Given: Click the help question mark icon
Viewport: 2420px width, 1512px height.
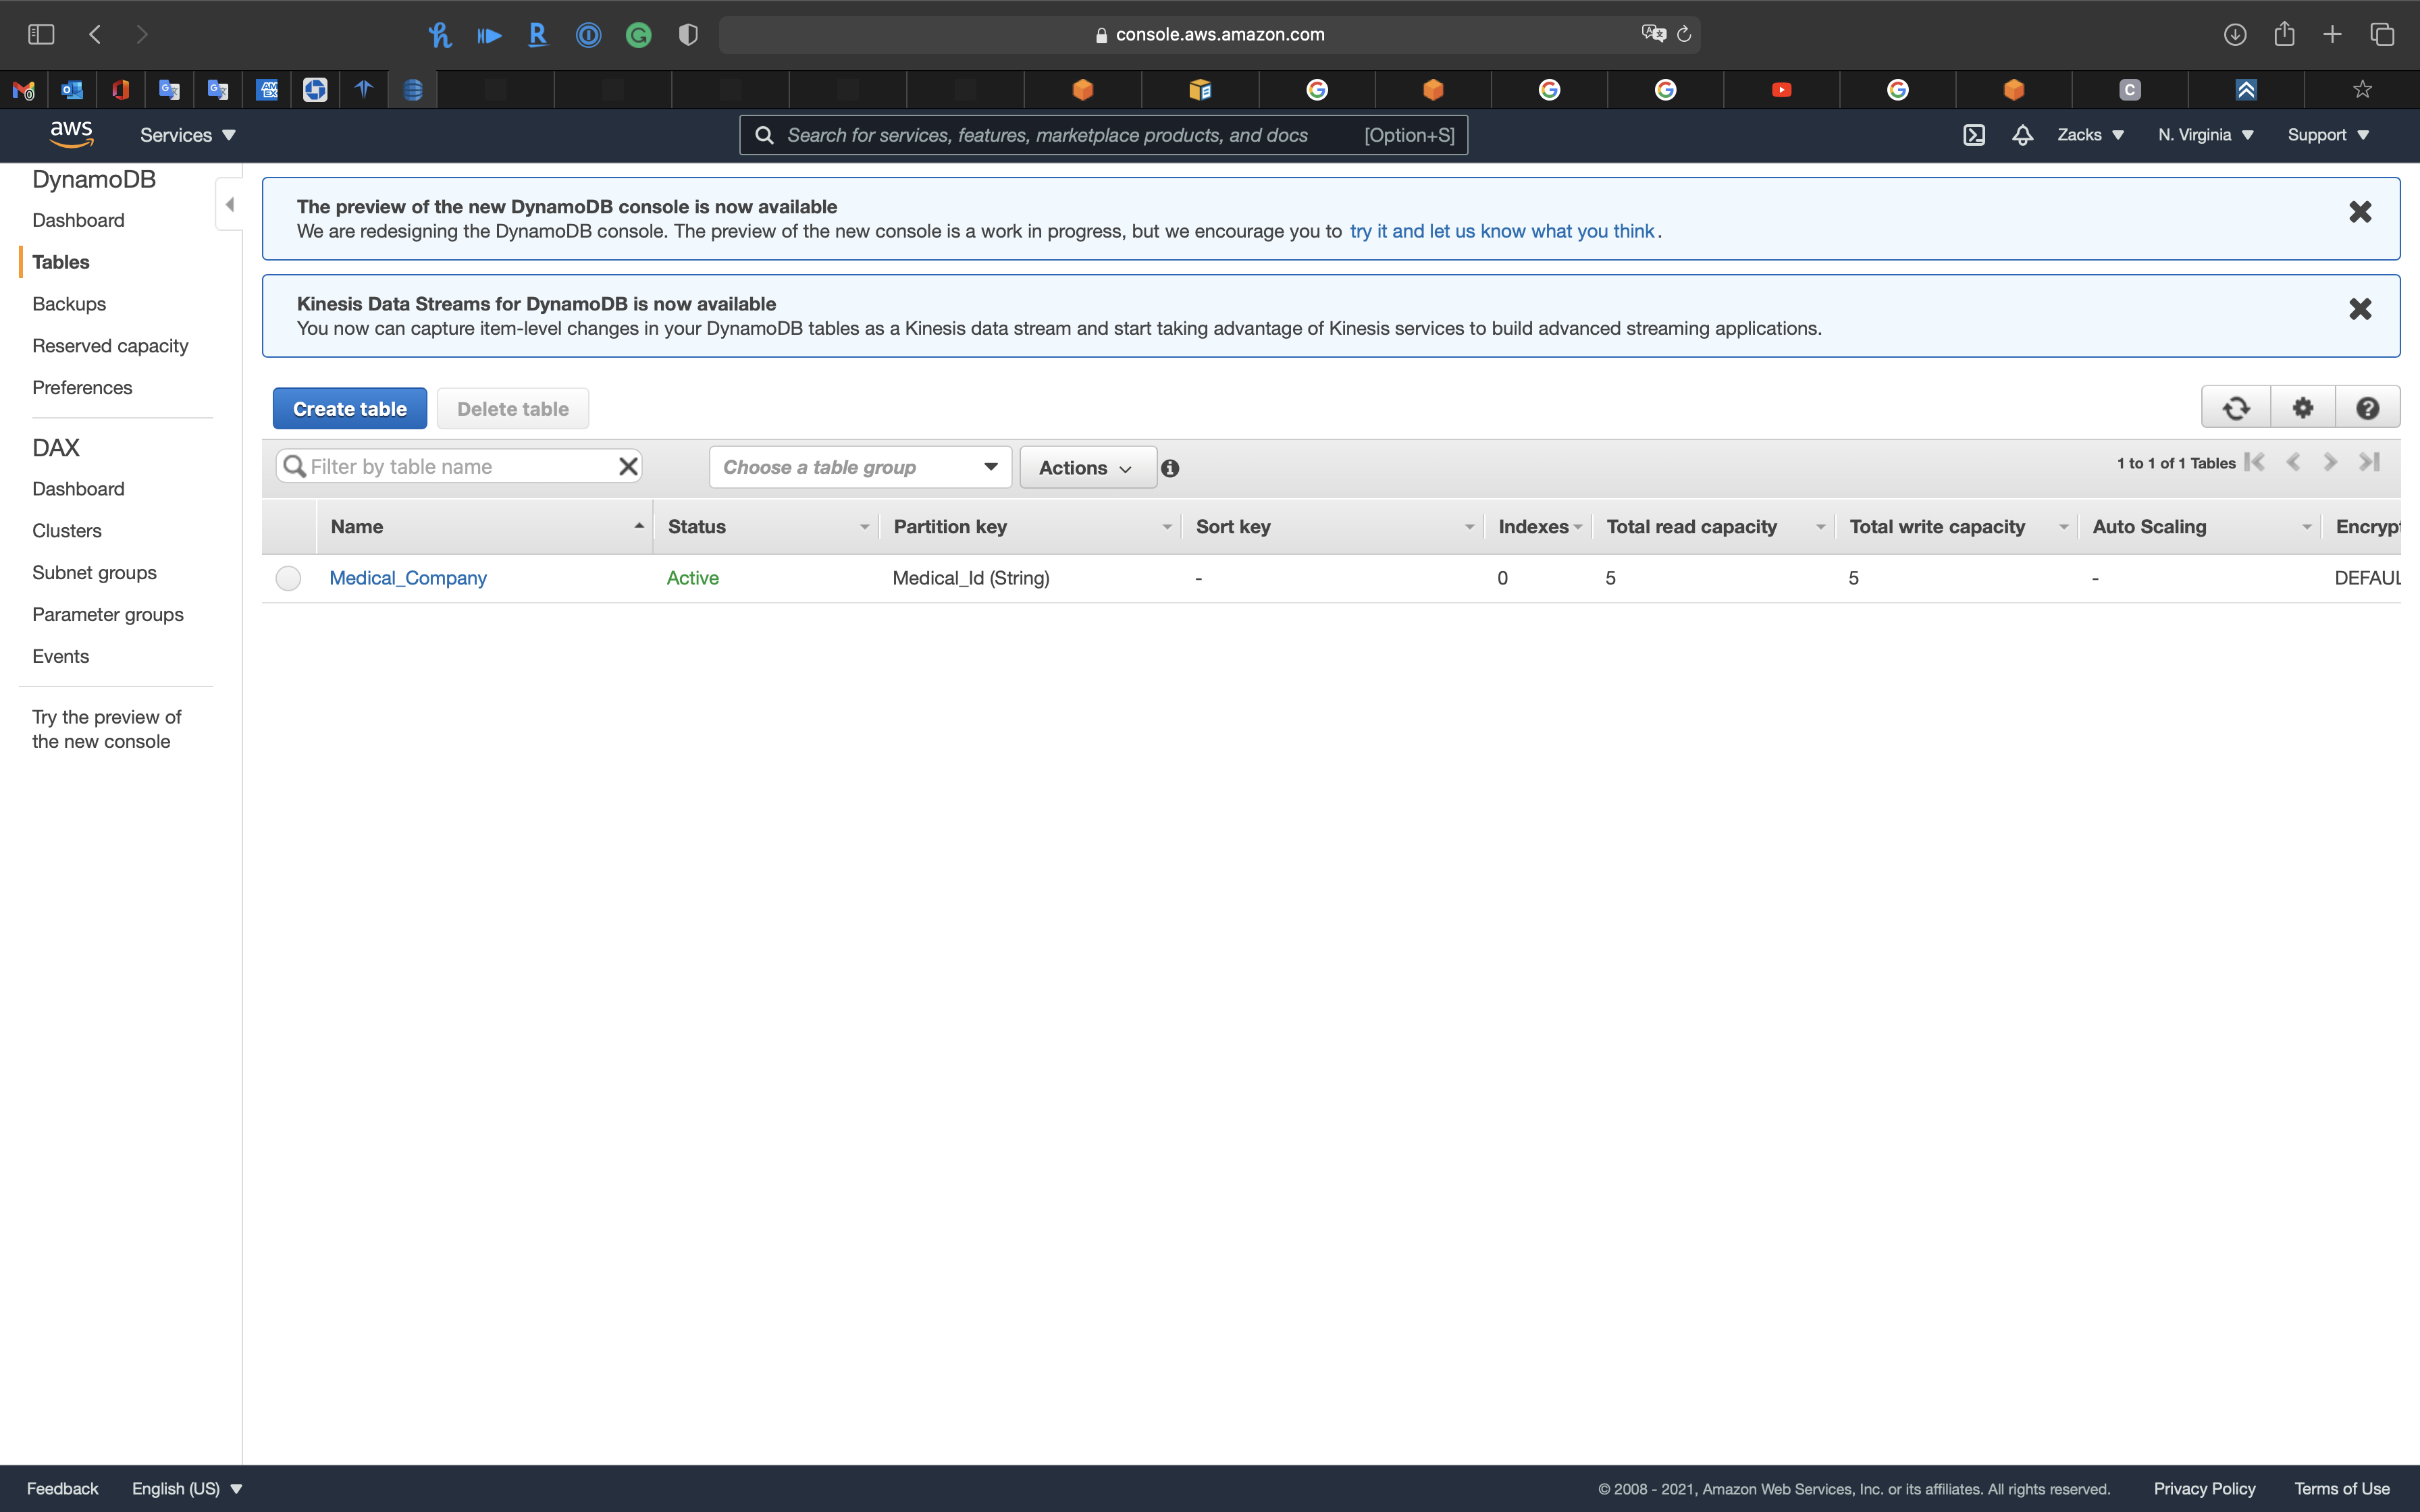Looking at the screenshot, I should (2367, 408).
